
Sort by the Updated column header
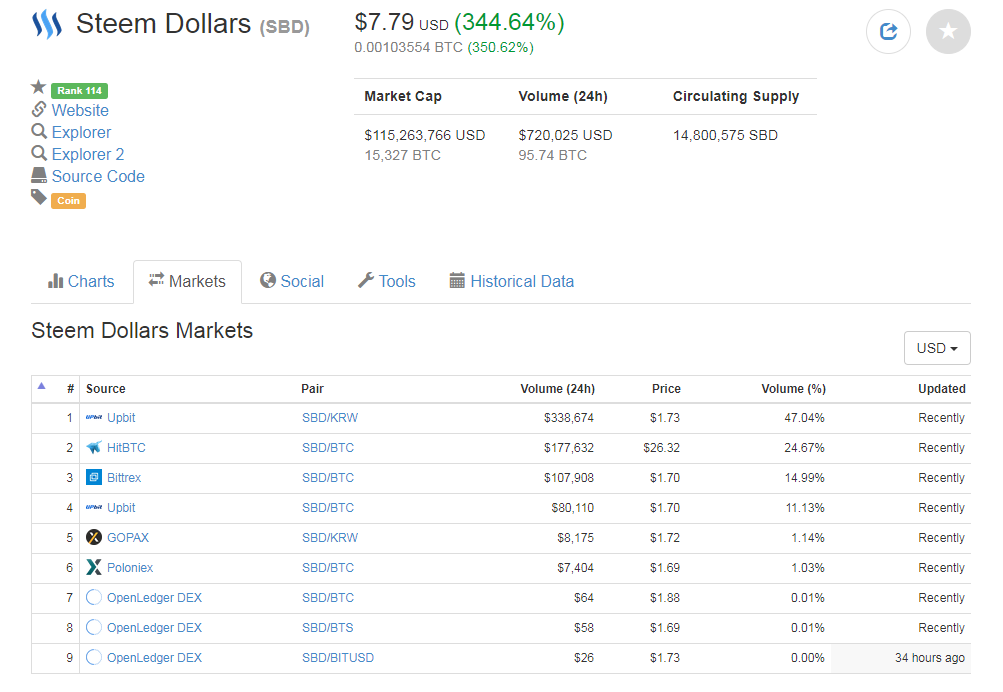click(x=942, y=389)
